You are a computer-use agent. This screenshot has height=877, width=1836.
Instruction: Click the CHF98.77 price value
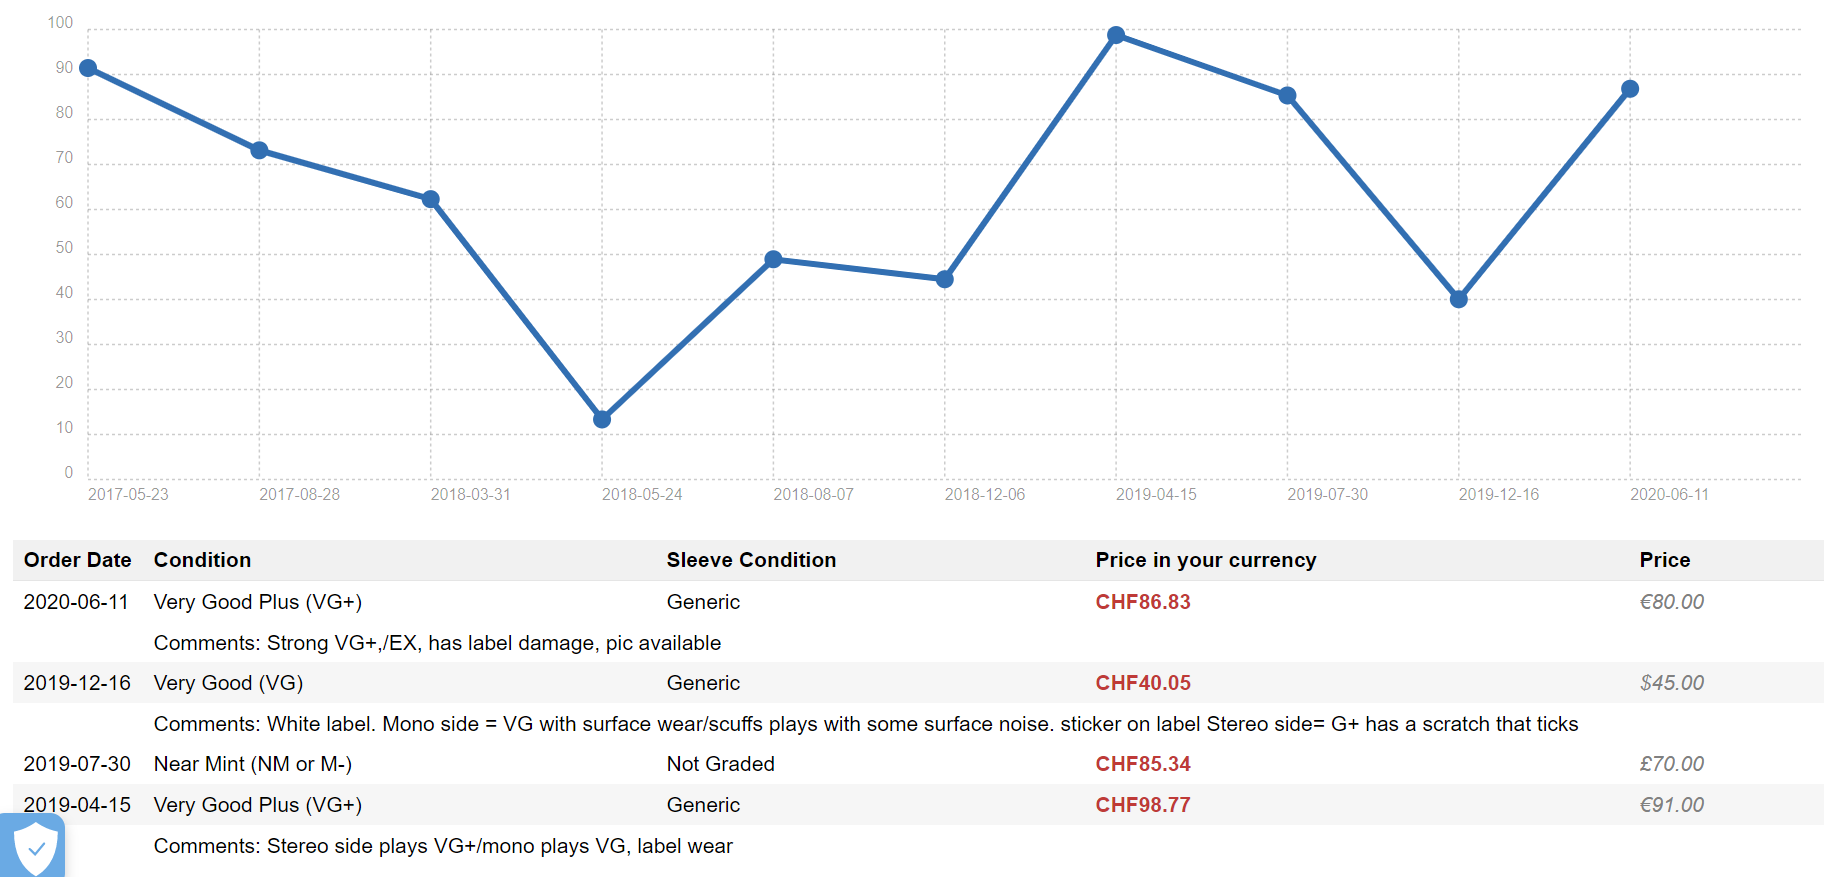point(1143,805)
